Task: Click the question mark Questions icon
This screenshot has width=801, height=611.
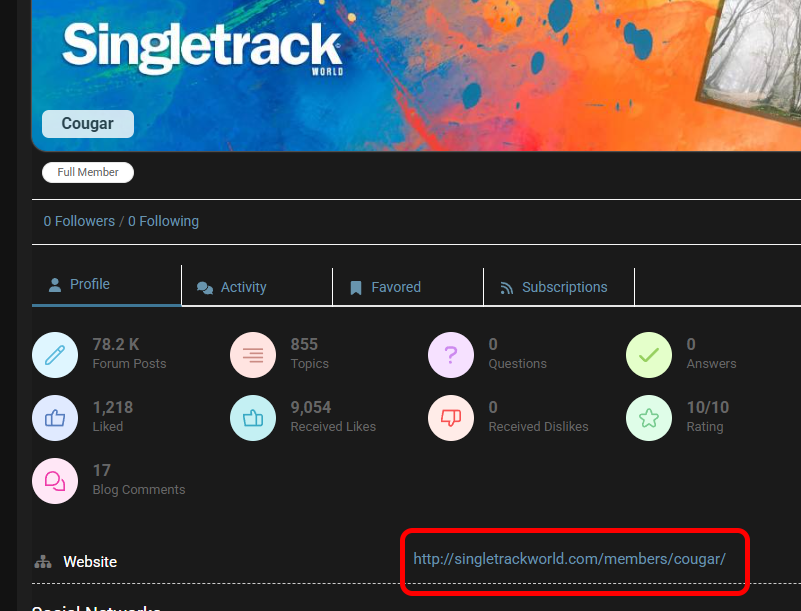Action: click(451, 354)
